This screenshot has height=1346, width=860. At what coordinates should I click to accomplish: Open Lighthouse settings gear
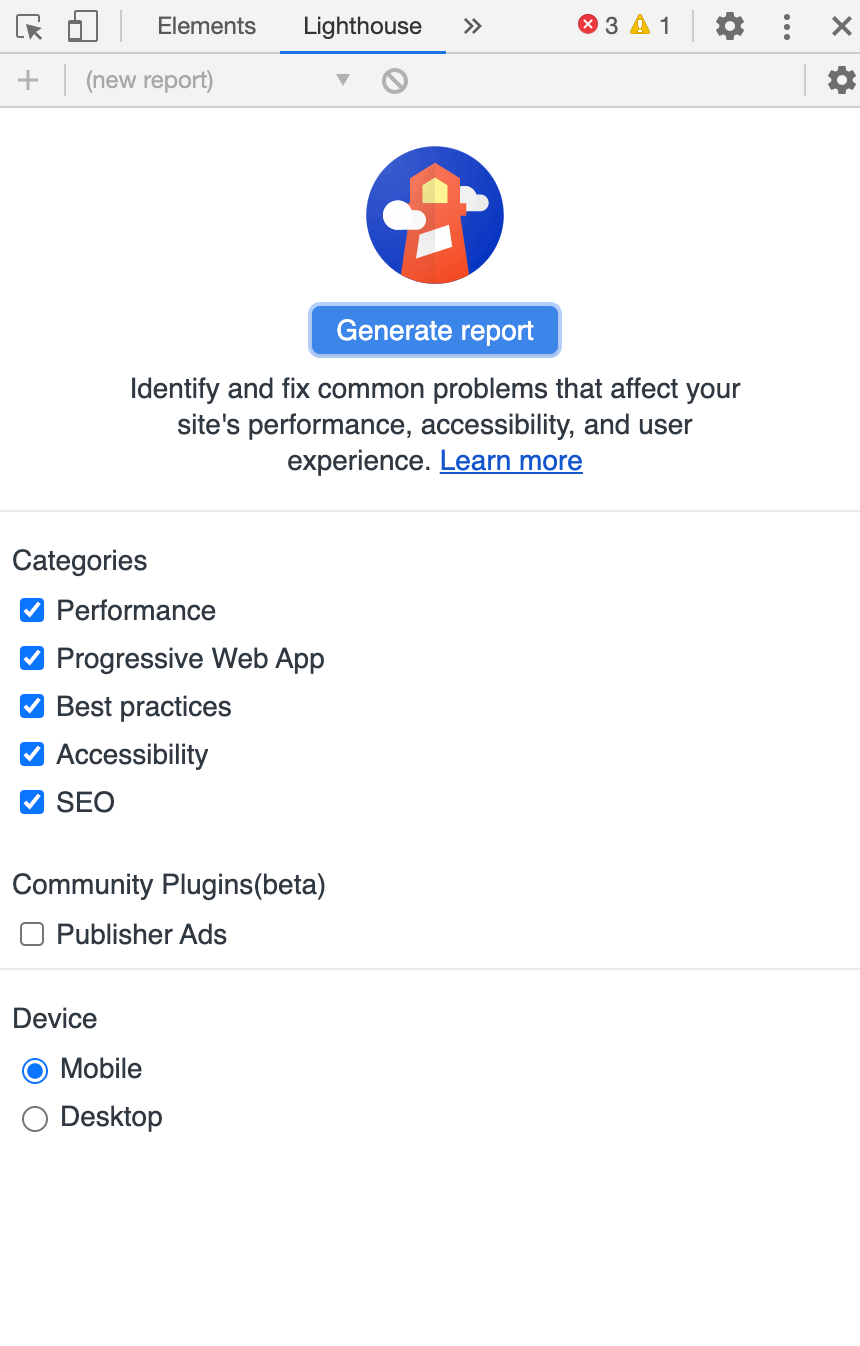click(842, 80)
